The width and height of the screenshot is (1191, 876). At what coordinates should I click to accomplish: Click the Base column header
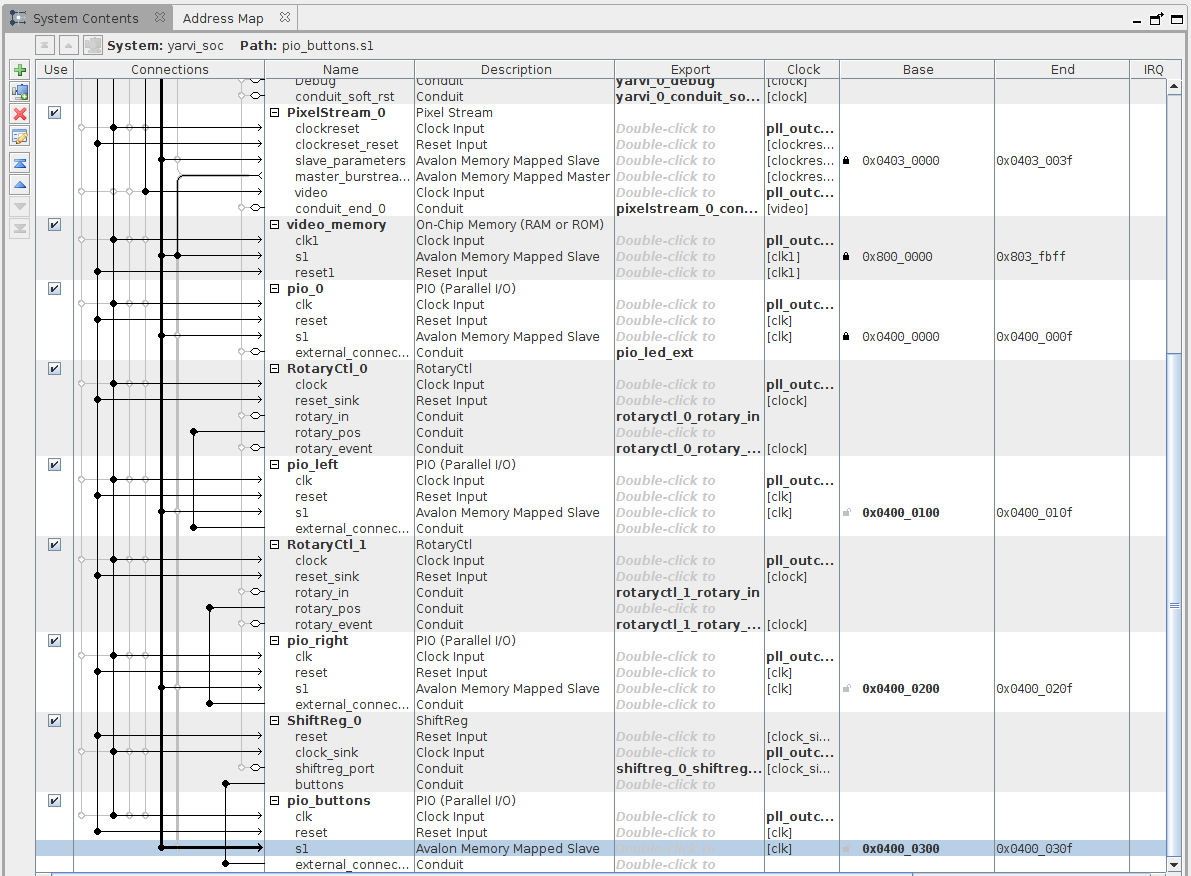point(918,69)
